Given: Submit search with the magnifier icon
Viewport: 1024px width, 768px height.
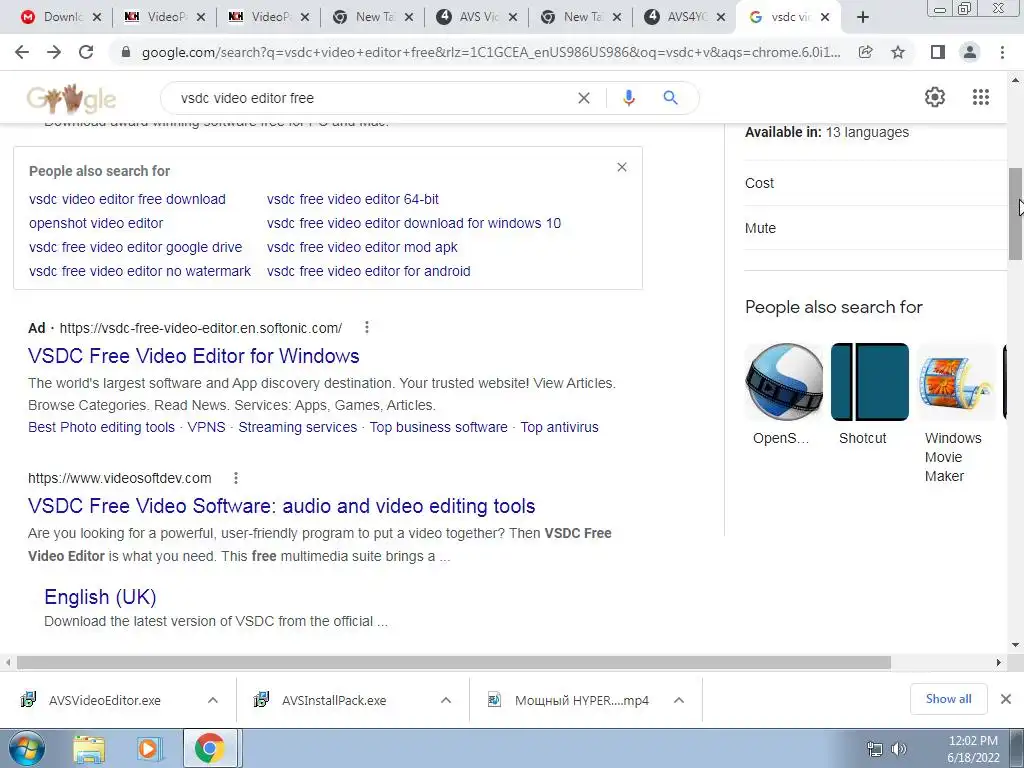Looking at the screenshot, I should pos(670,98).
